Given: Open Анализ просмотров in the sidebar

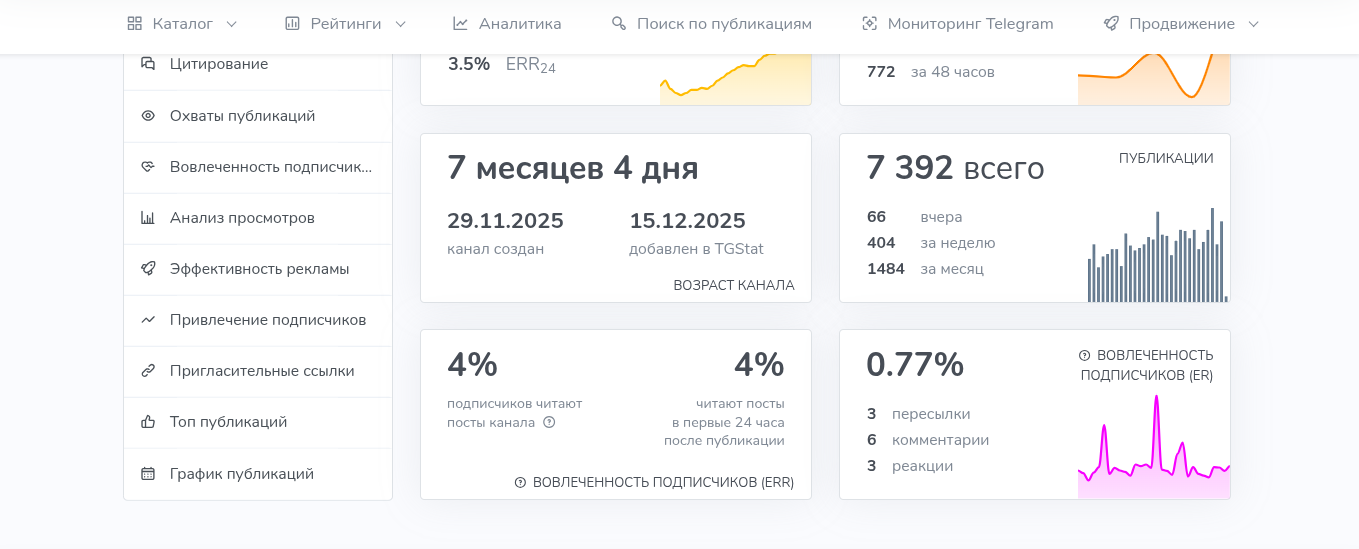Looking at the screenshot, I should pyautogui.click(x=258, y=218).
